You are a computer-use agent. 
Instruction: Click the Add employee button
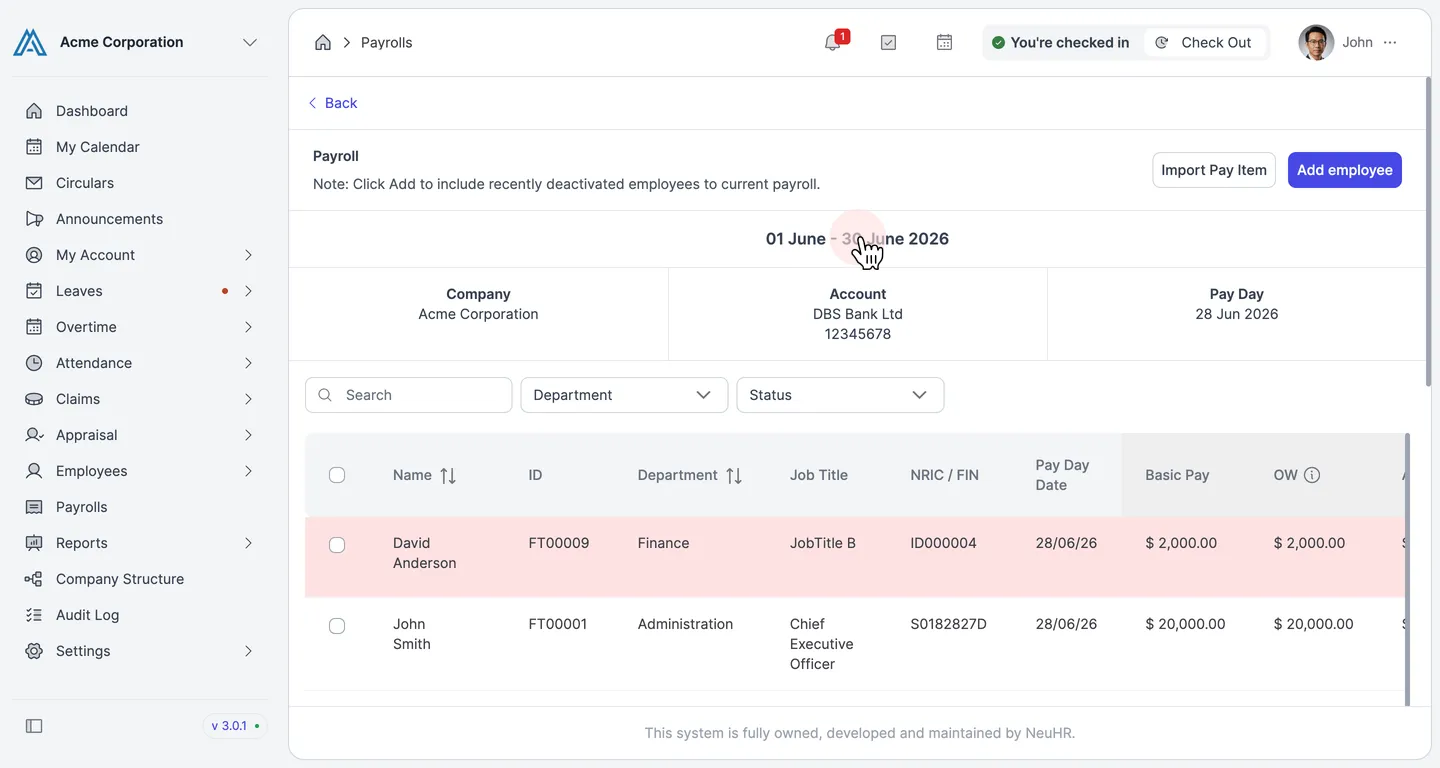click(x=1344, y=170)
